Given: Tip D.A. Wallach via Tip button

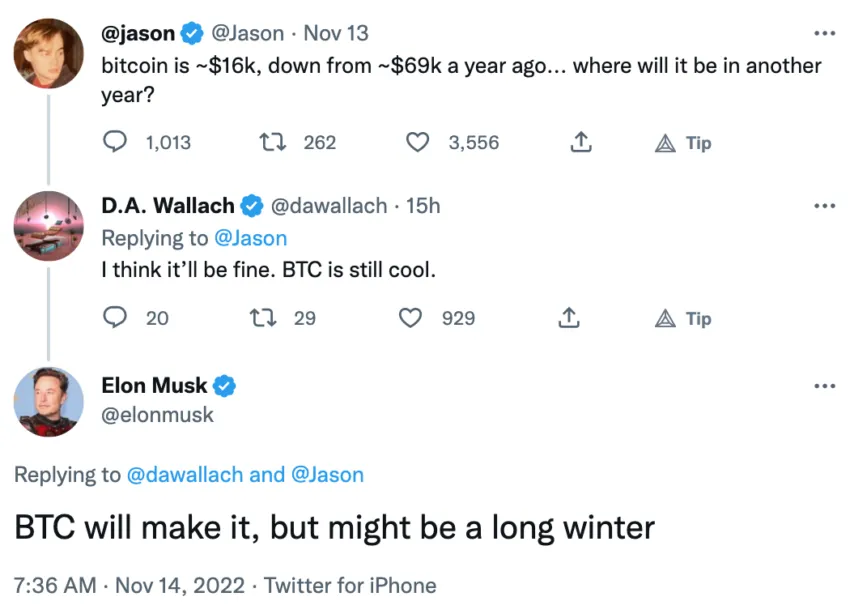Looking at the screenshot, I should 683,319.
